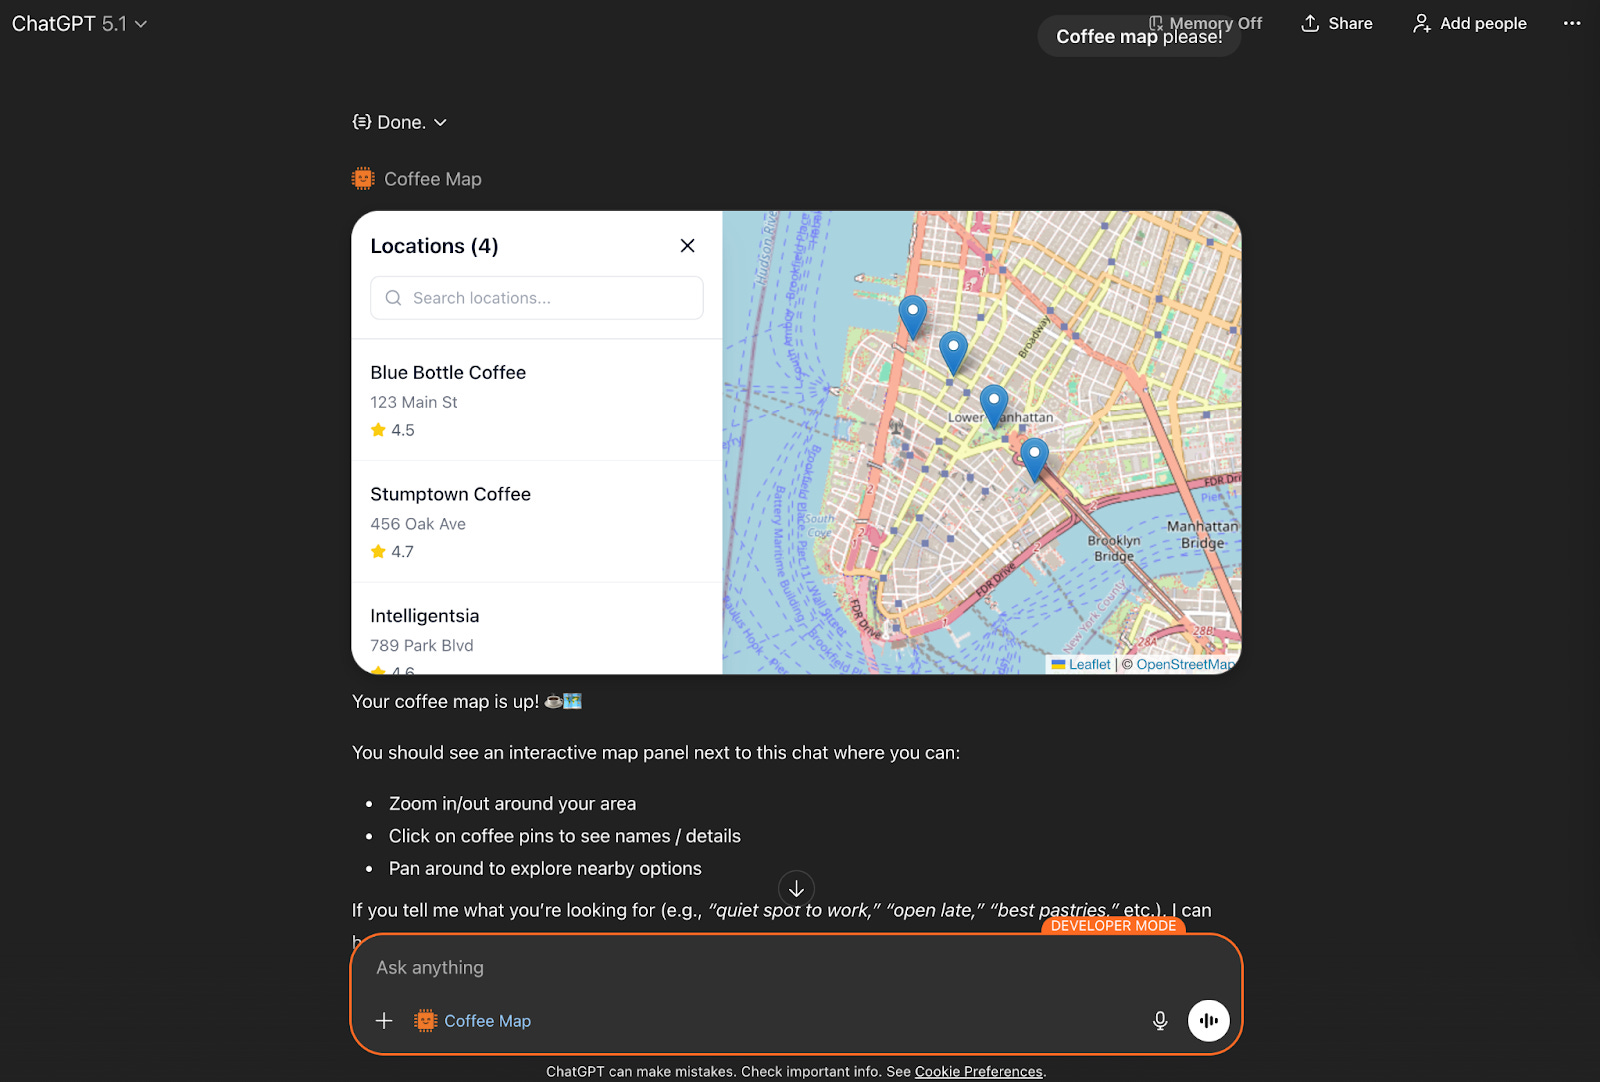The width and height of the screenshot is (1600, 1082).
Task: Click the plus attach button in composer
Action: pyautogui.click(x=384, y=1021)
